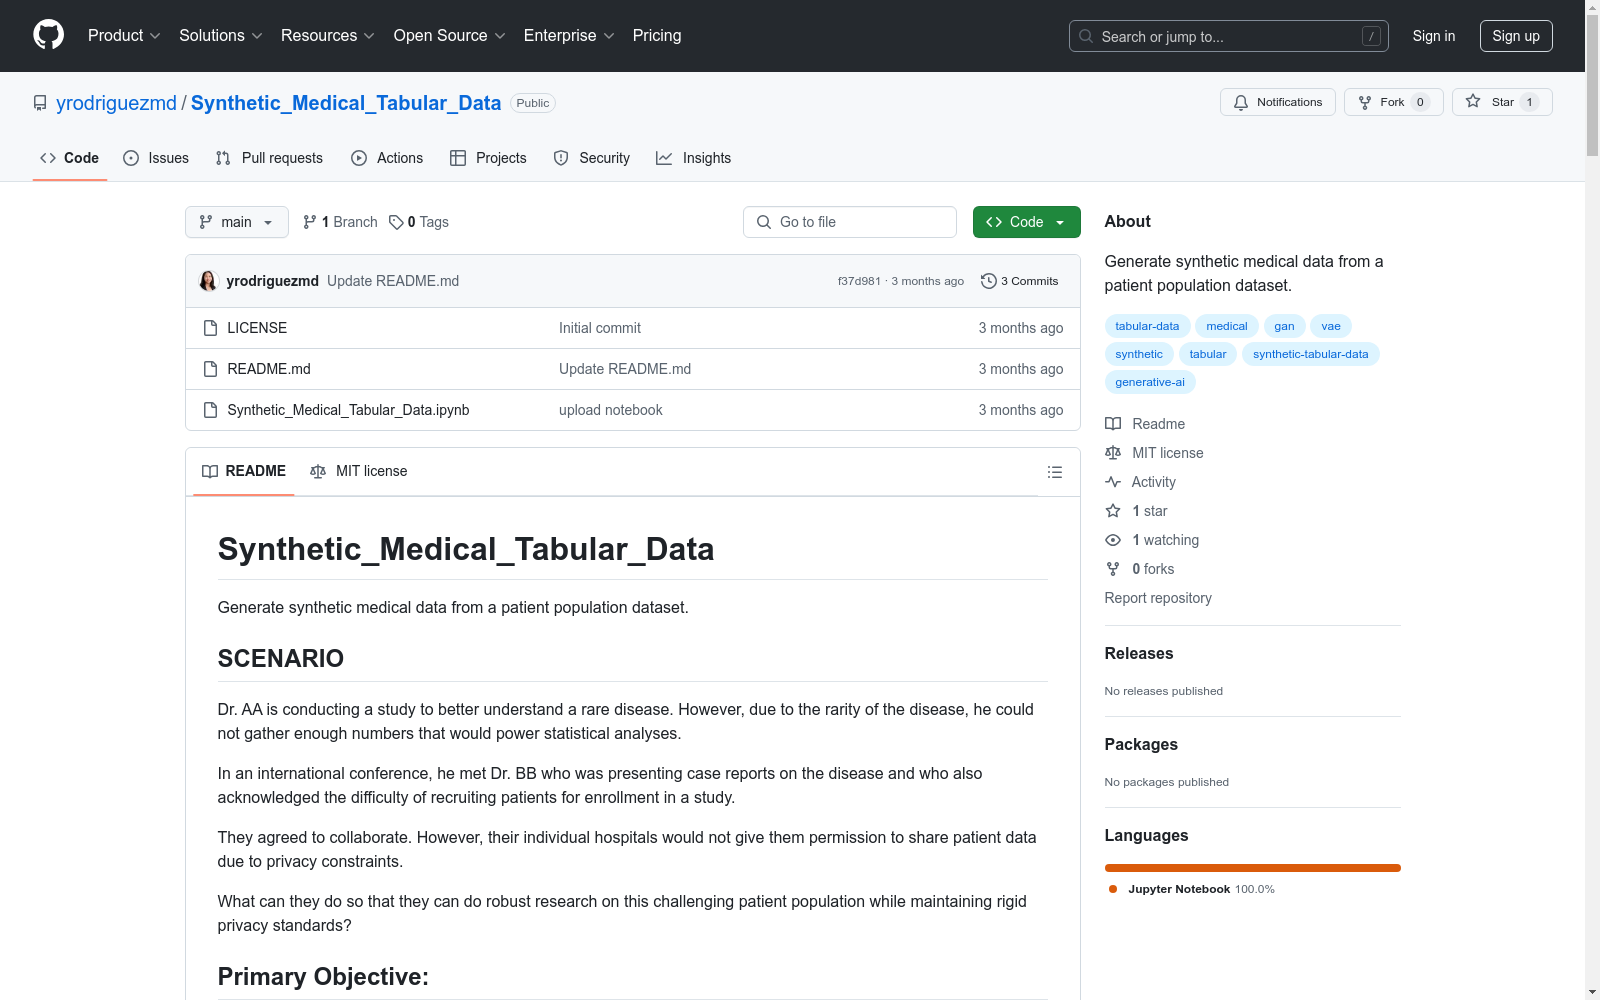Screen dimensions: 1600x1000
Task: Switch to the Projects tab
Action: pos(488,158)
